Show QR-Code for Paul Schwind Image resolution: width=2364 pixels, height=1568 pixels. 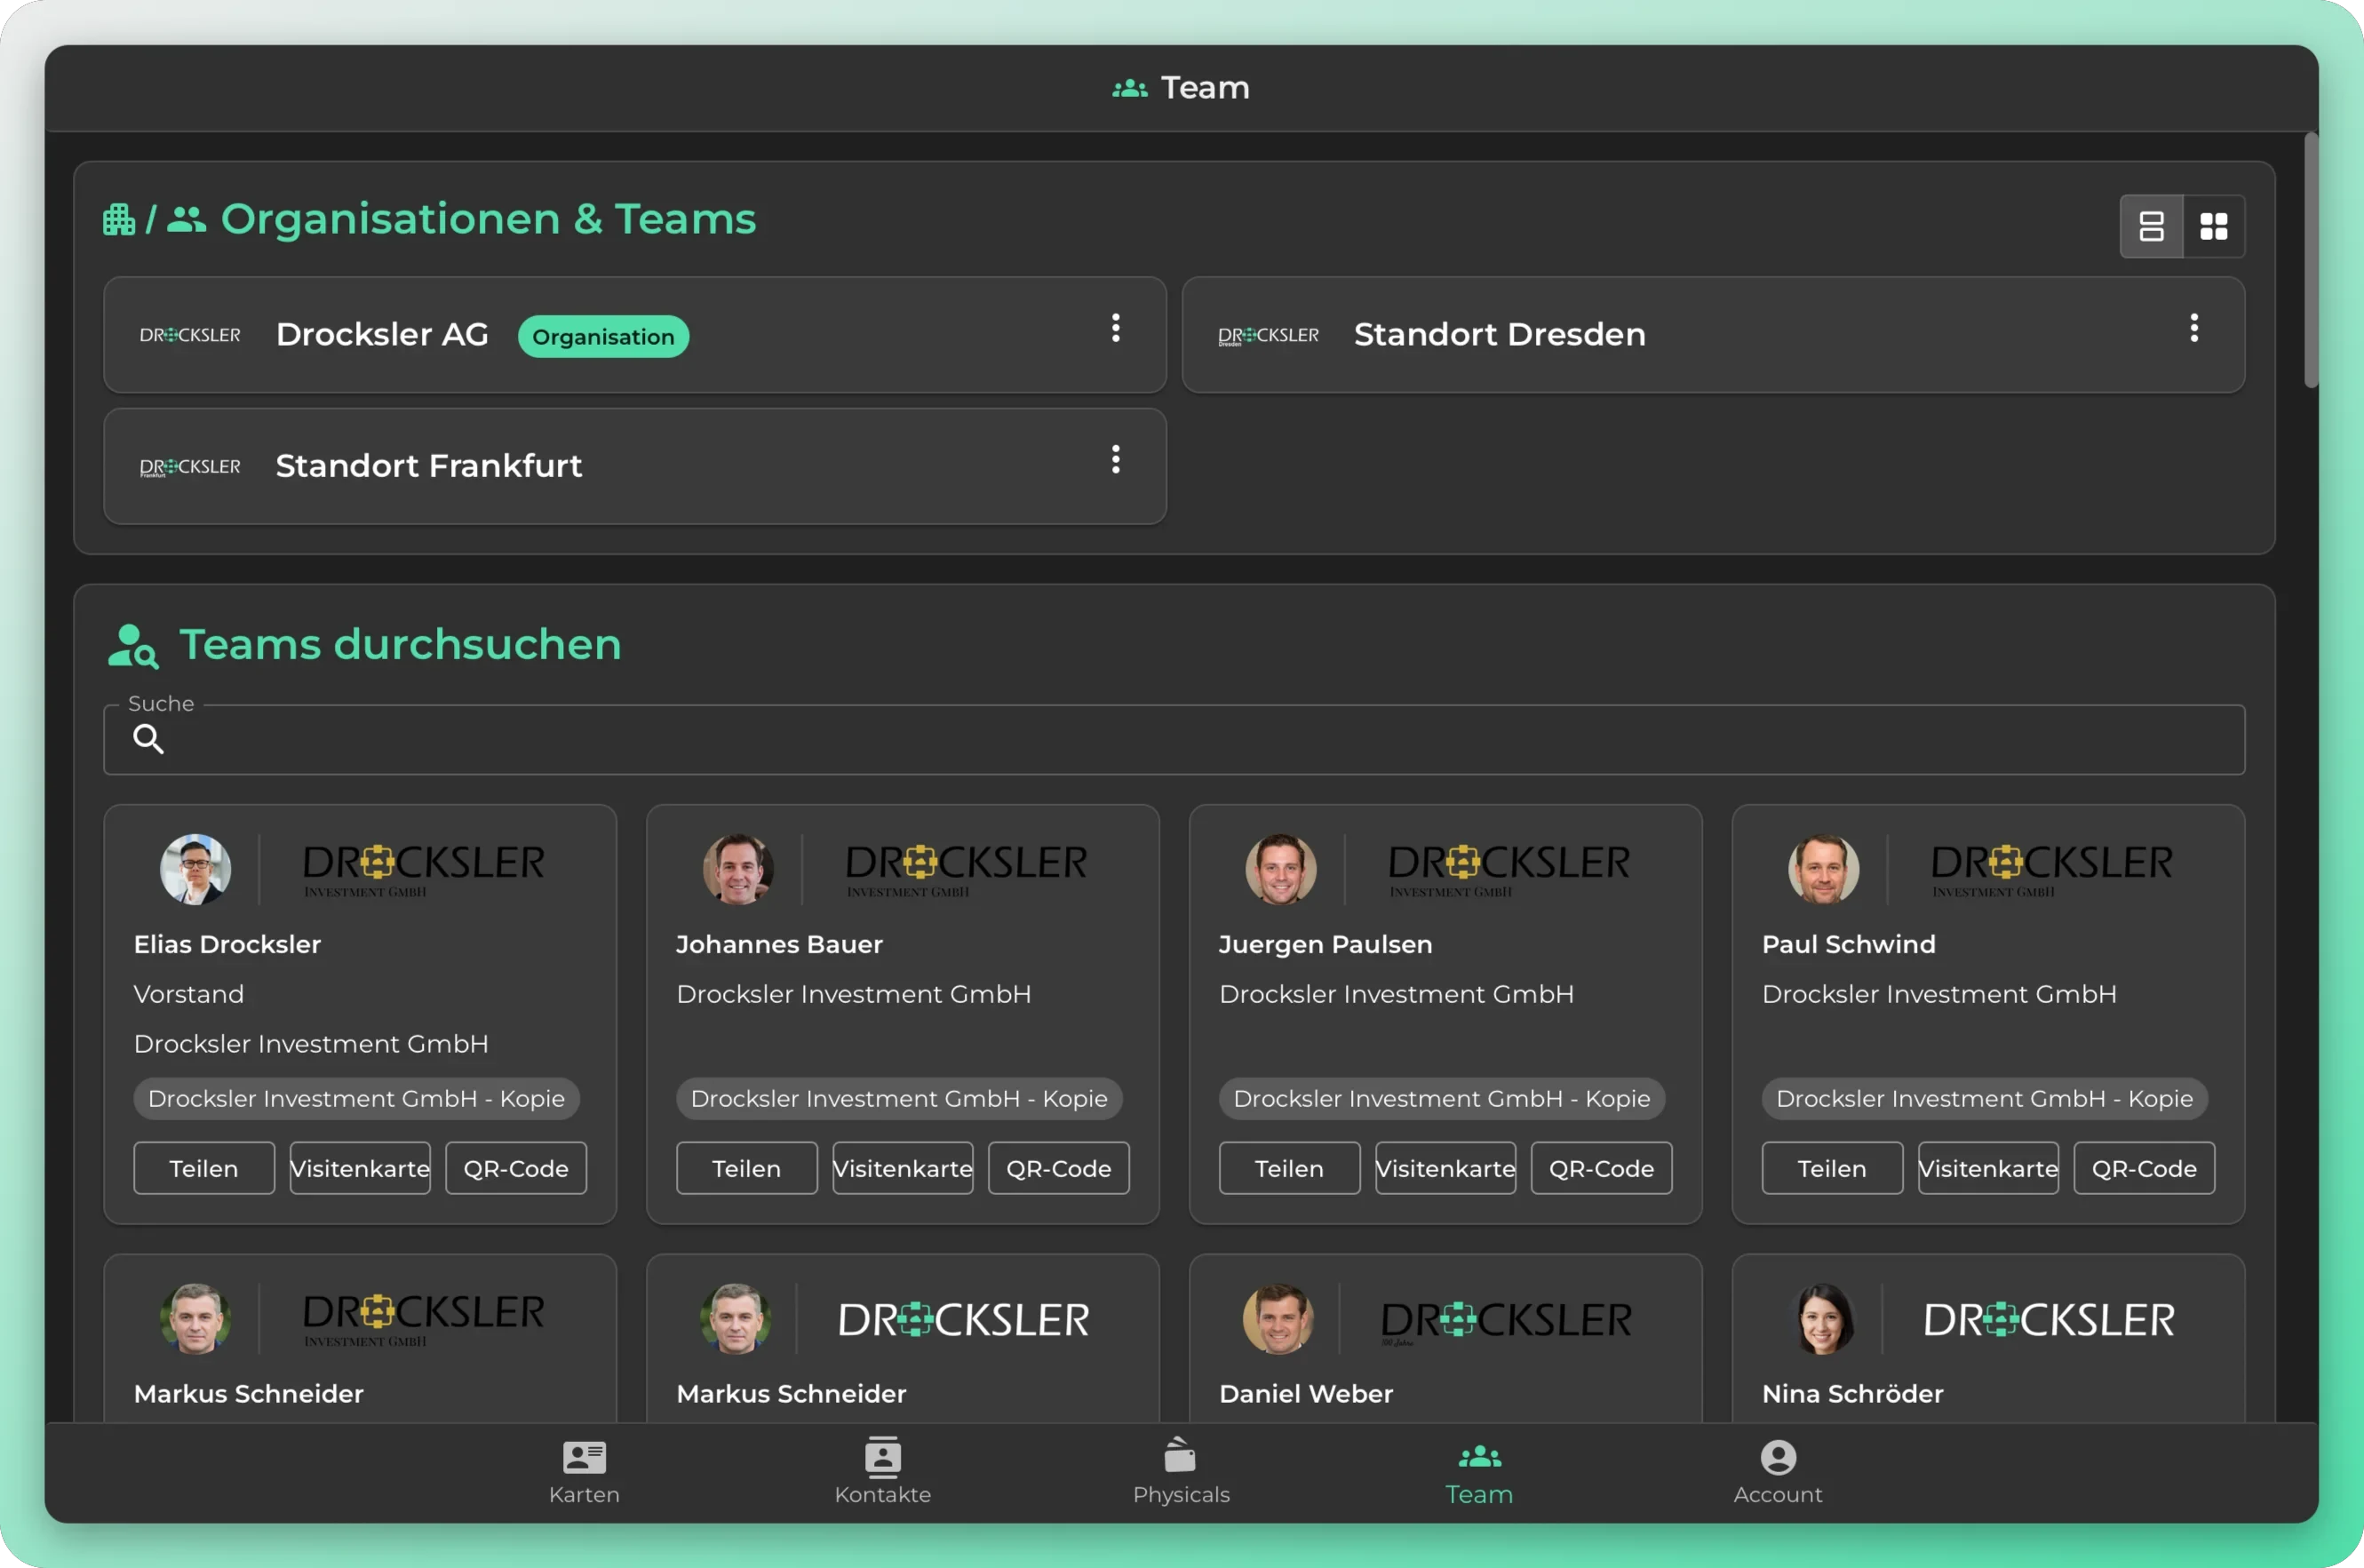2144,1168
